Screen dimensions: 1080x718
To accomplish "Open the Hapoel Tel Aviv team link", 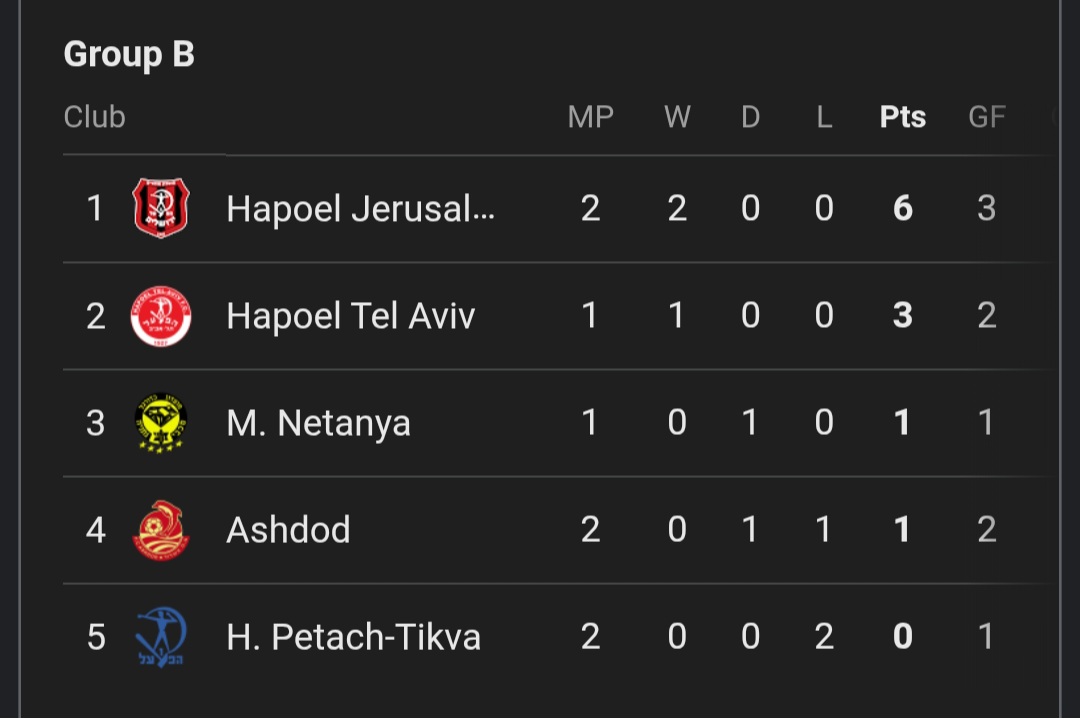I will [351, 316].
